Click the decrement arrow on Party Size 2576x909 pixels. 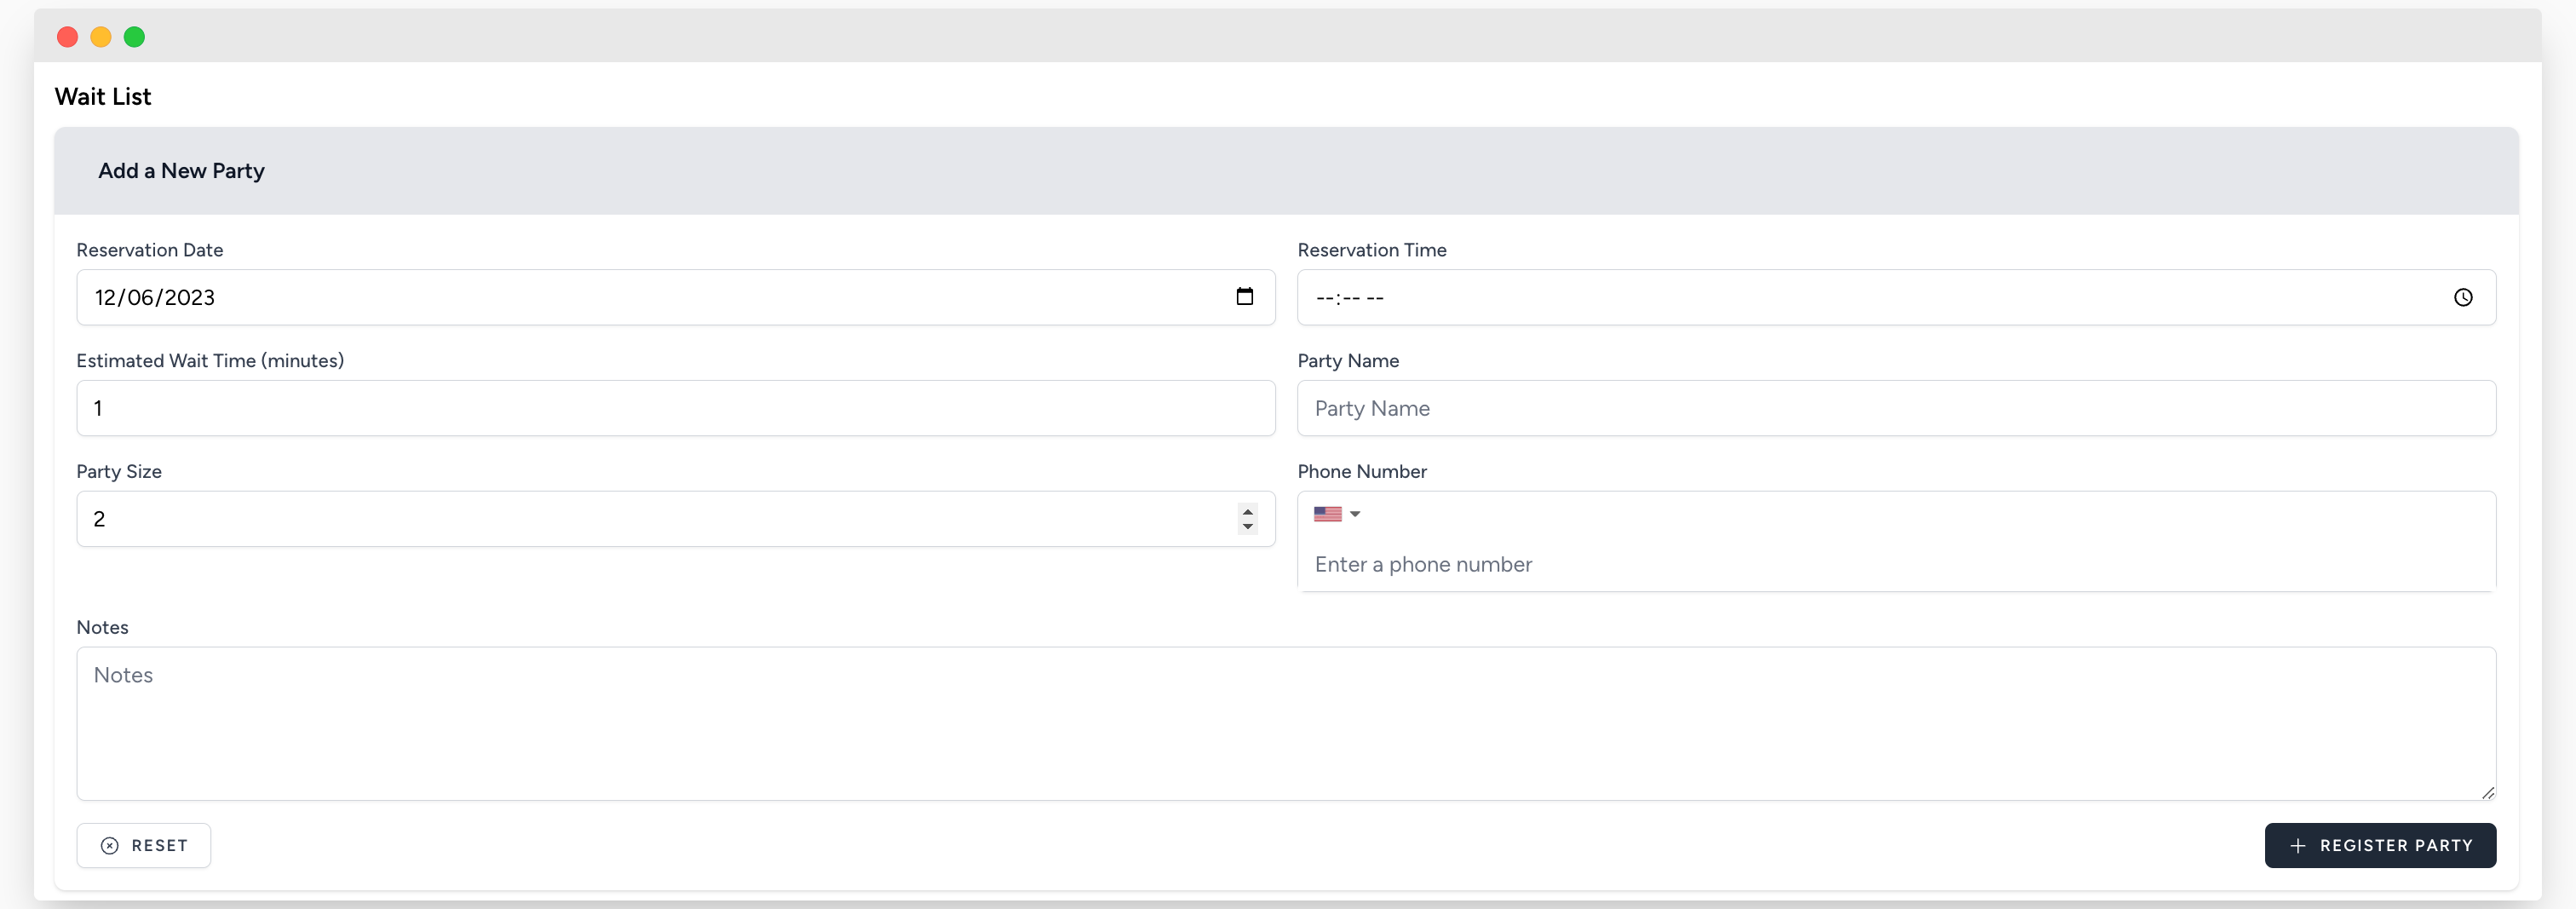[1247, 526]
